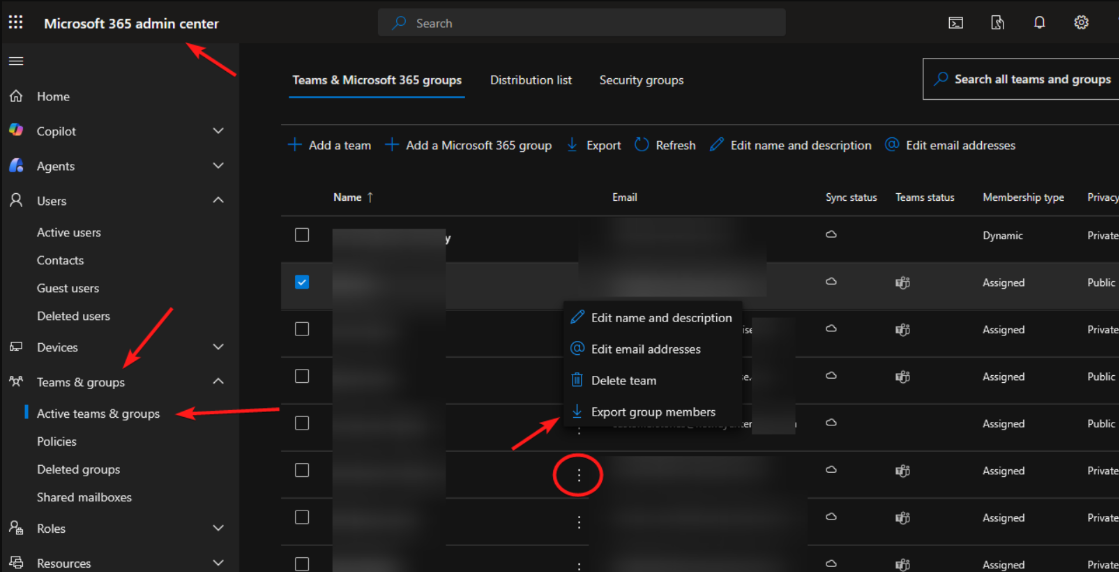The image size is (1119, 572).
Task: Collapse the hamburger navigation menu
Action: pyautogui.click(x=16, y=61)
